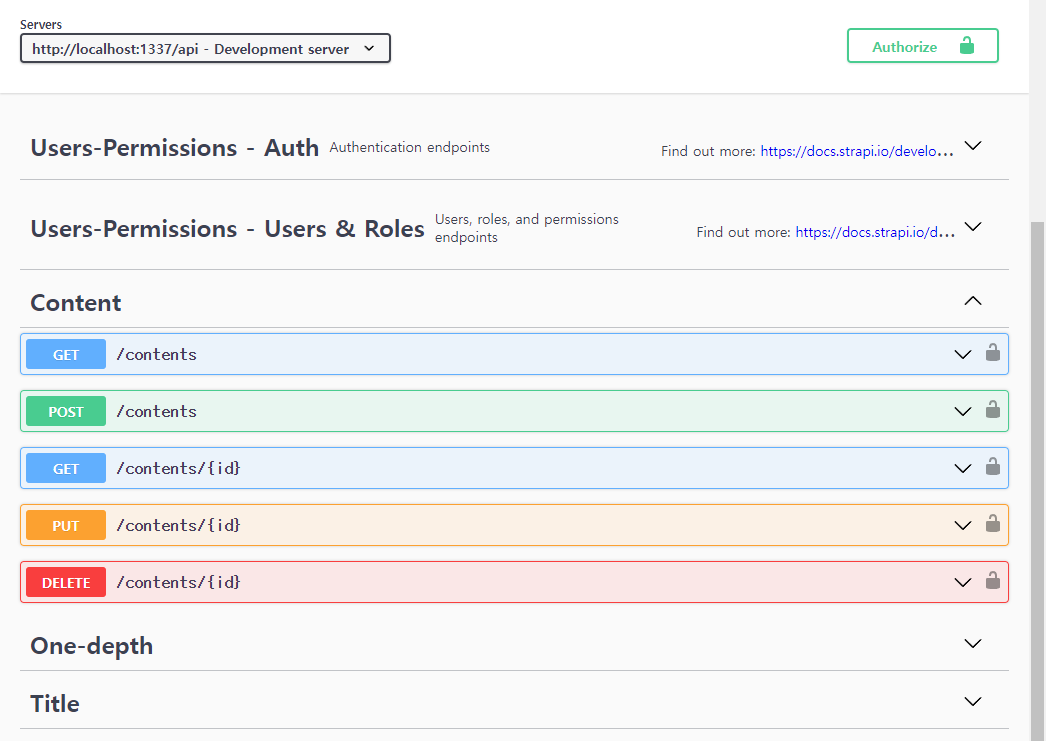Click lock icon on POST /contents row
The width and height of the screenshot is (1046, 741).
coord(993,409)
